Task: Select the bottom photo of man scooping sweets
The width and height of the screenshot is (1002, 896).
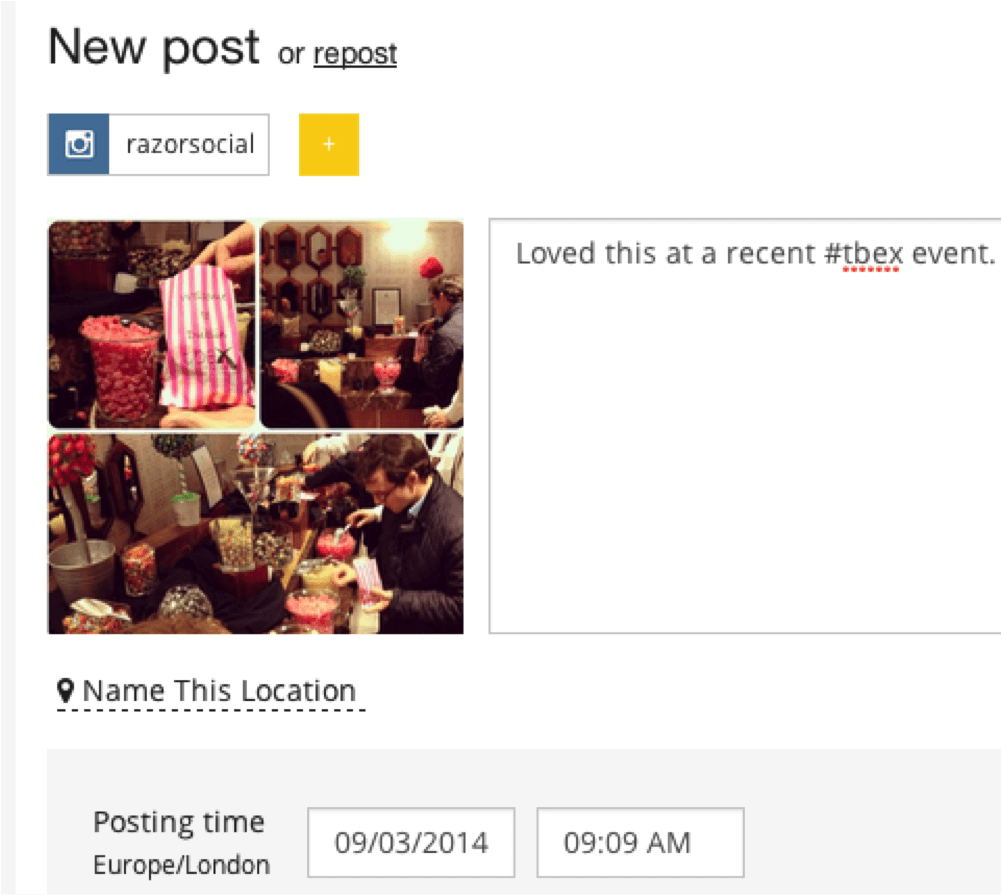Action: pos(256,534)
